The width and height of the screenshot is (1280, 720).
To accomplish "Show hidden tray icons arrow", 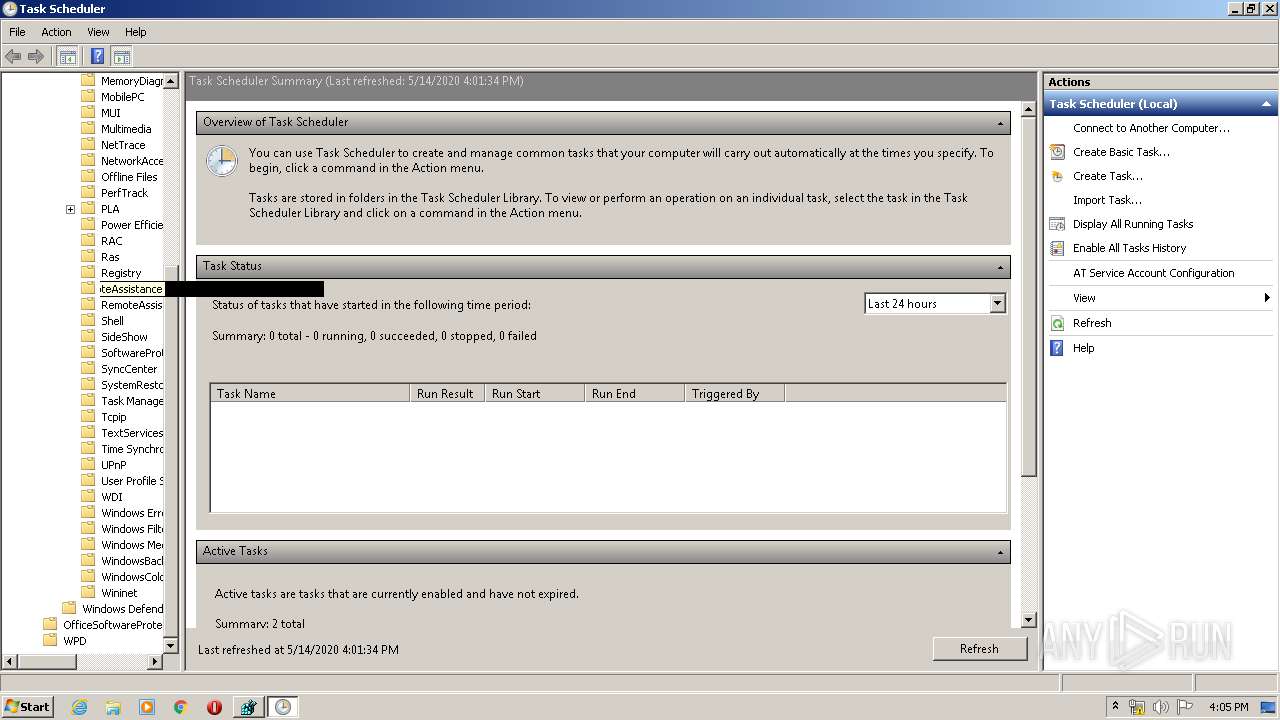I will pyautogui.click(x=1116, y=706).
